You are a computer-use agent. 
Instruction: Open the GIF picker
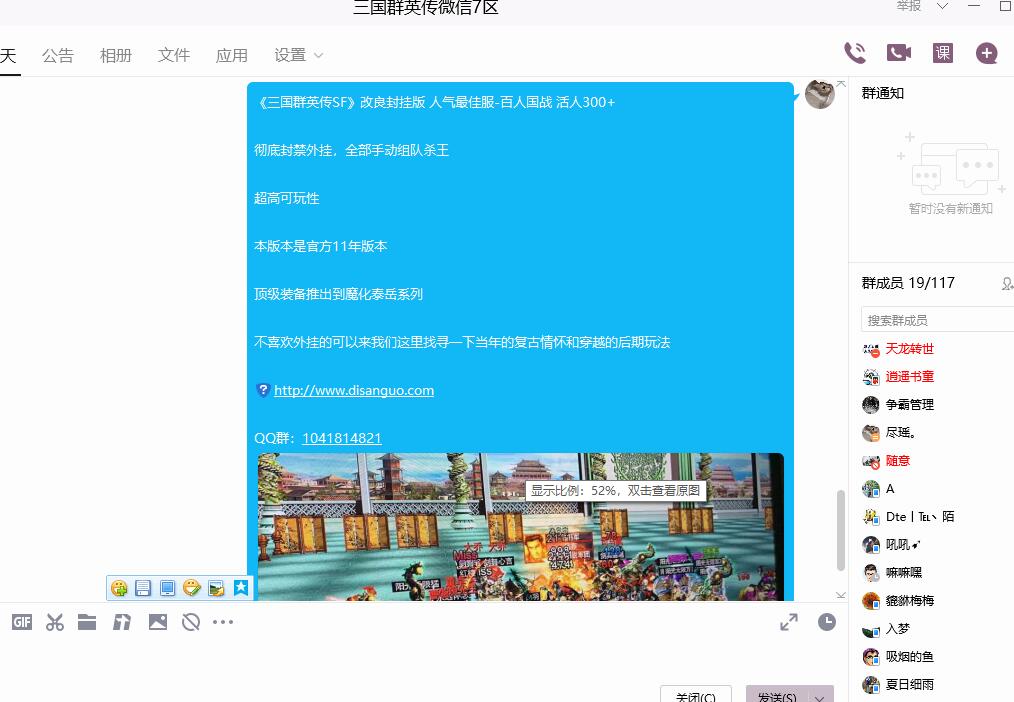(x=22, y=622)
